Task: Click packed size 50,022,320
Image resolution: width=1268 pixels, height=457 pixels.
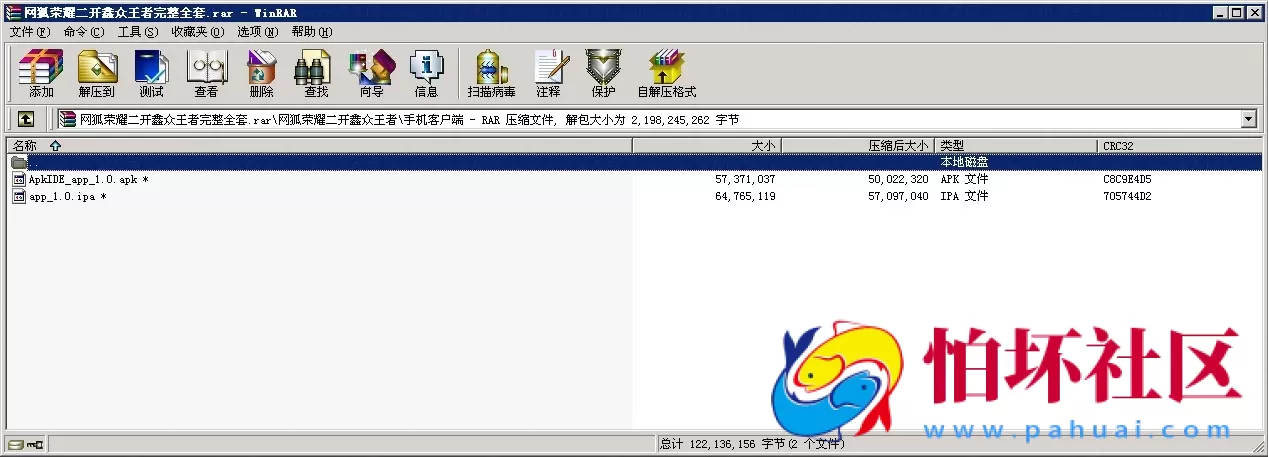Action: [898, 179]
